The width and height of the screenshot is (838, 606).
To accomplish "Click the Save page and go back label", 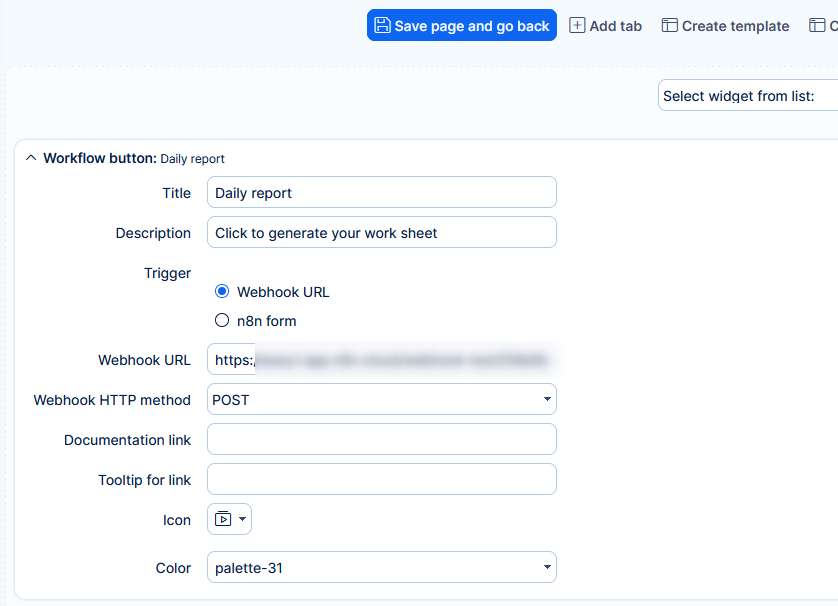I will click(471, 26).
